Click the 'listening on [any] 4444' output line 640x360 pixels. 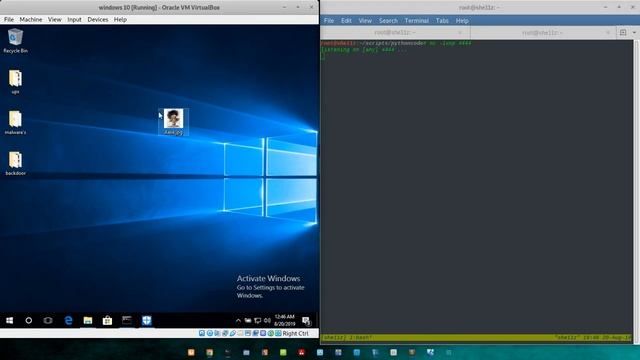click(x=363, y=49)
